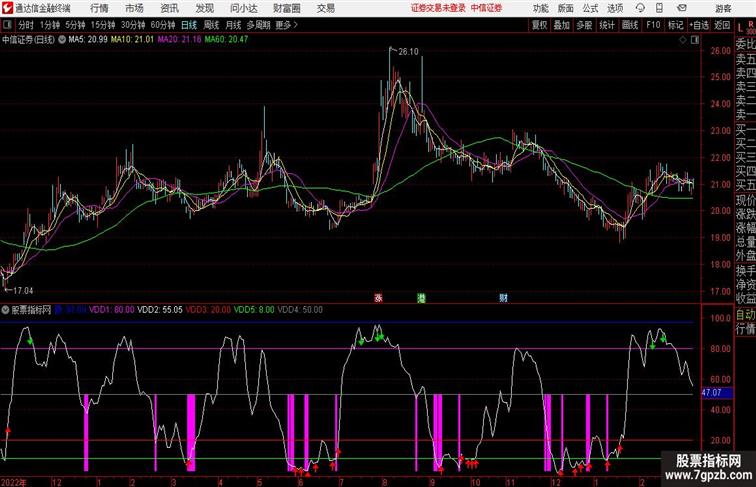Select the 月线 monthly tab

click(x=233, y=25)
